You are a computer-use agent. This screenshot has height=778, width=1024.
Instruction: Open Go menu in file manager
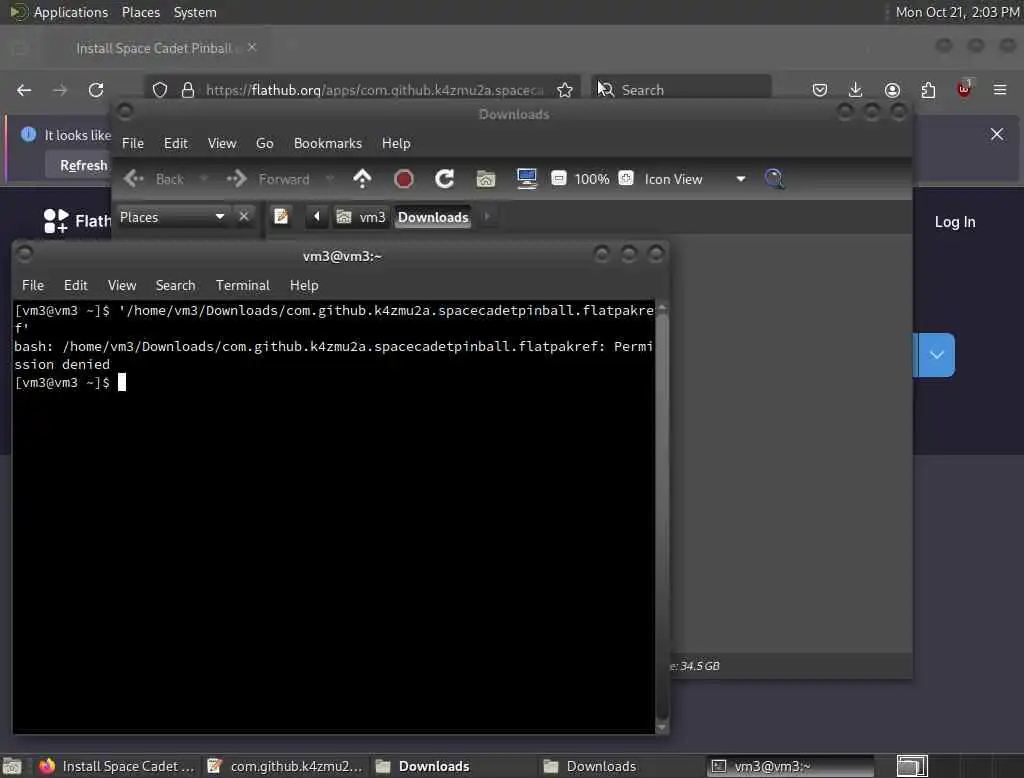click(264, 143)
